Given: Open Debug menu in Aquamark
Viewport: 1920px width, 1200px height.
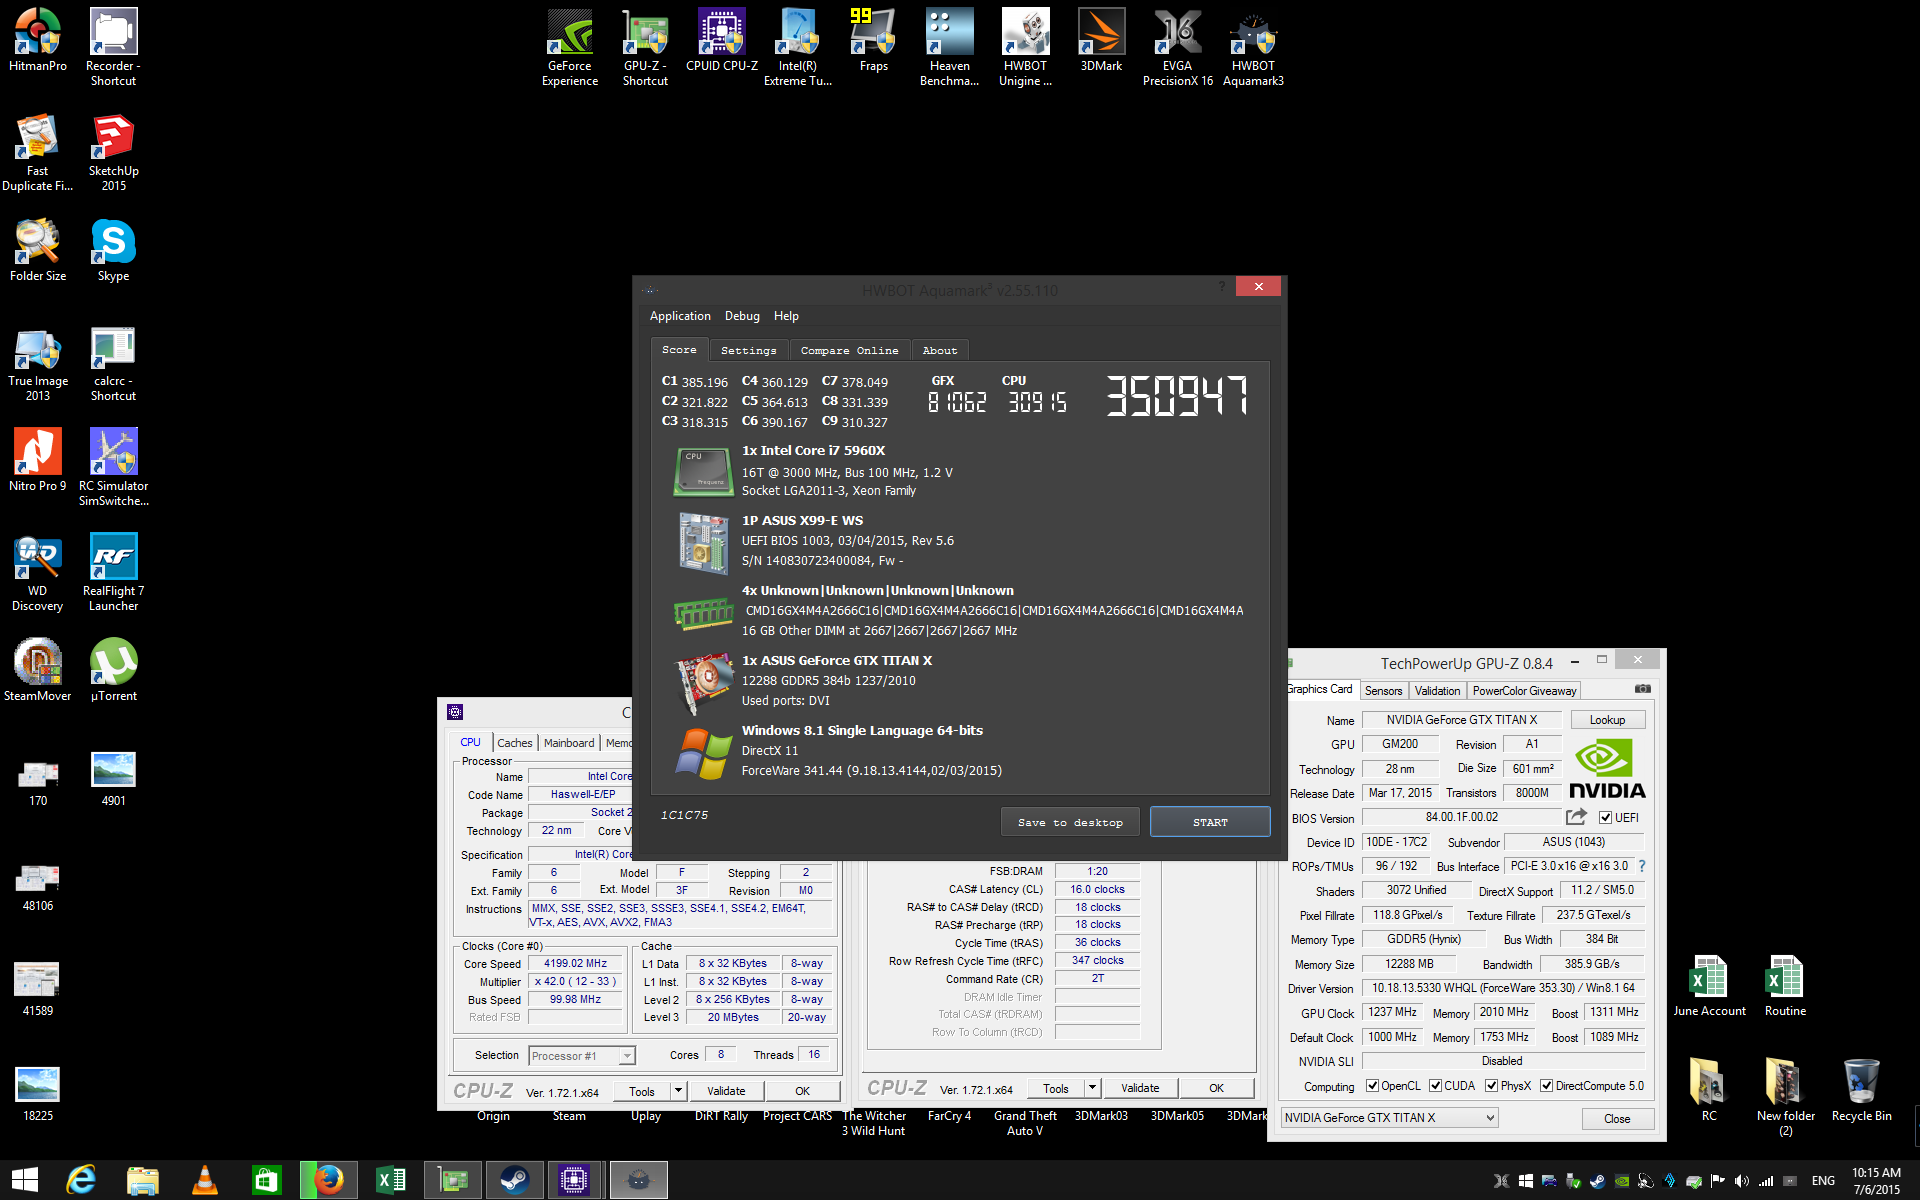Looking at the screenshot, I should coord(742,316).
